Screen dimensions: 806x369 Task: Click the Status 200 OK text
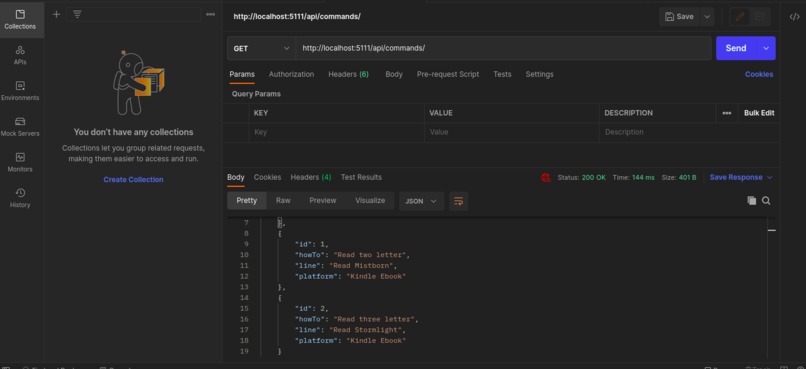click(581, 177)
